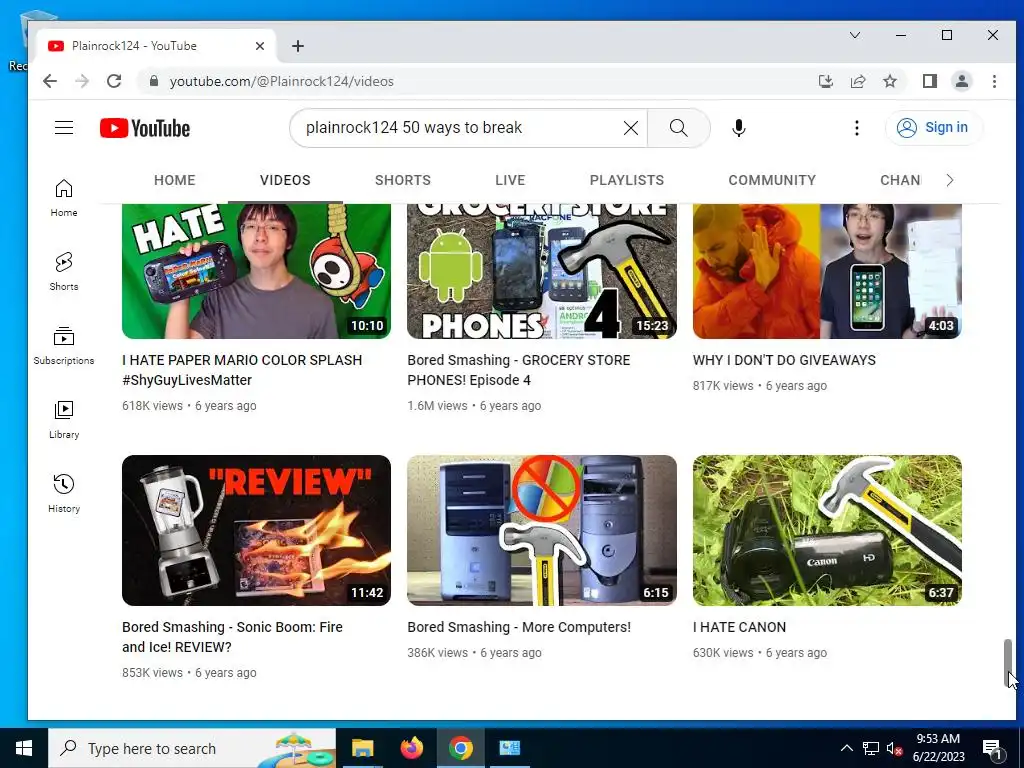Open 'Bored Smashing - Sonic Boom: Fire and Ice! REVIEW?' title
Screen dimensions: 1024x768
[x=232, y=637]
